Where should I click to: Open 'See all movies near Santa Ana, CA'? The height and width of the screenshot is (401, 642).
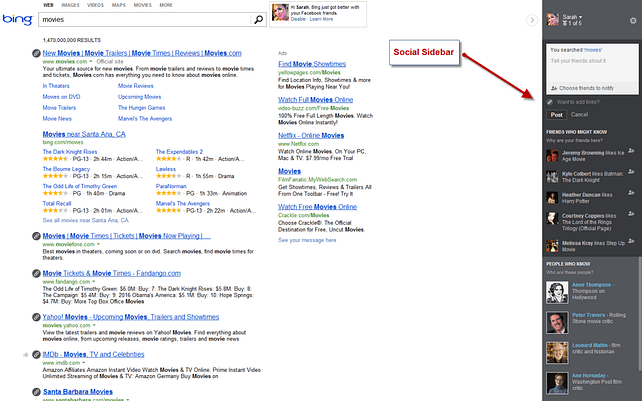[x=86, y=220]
